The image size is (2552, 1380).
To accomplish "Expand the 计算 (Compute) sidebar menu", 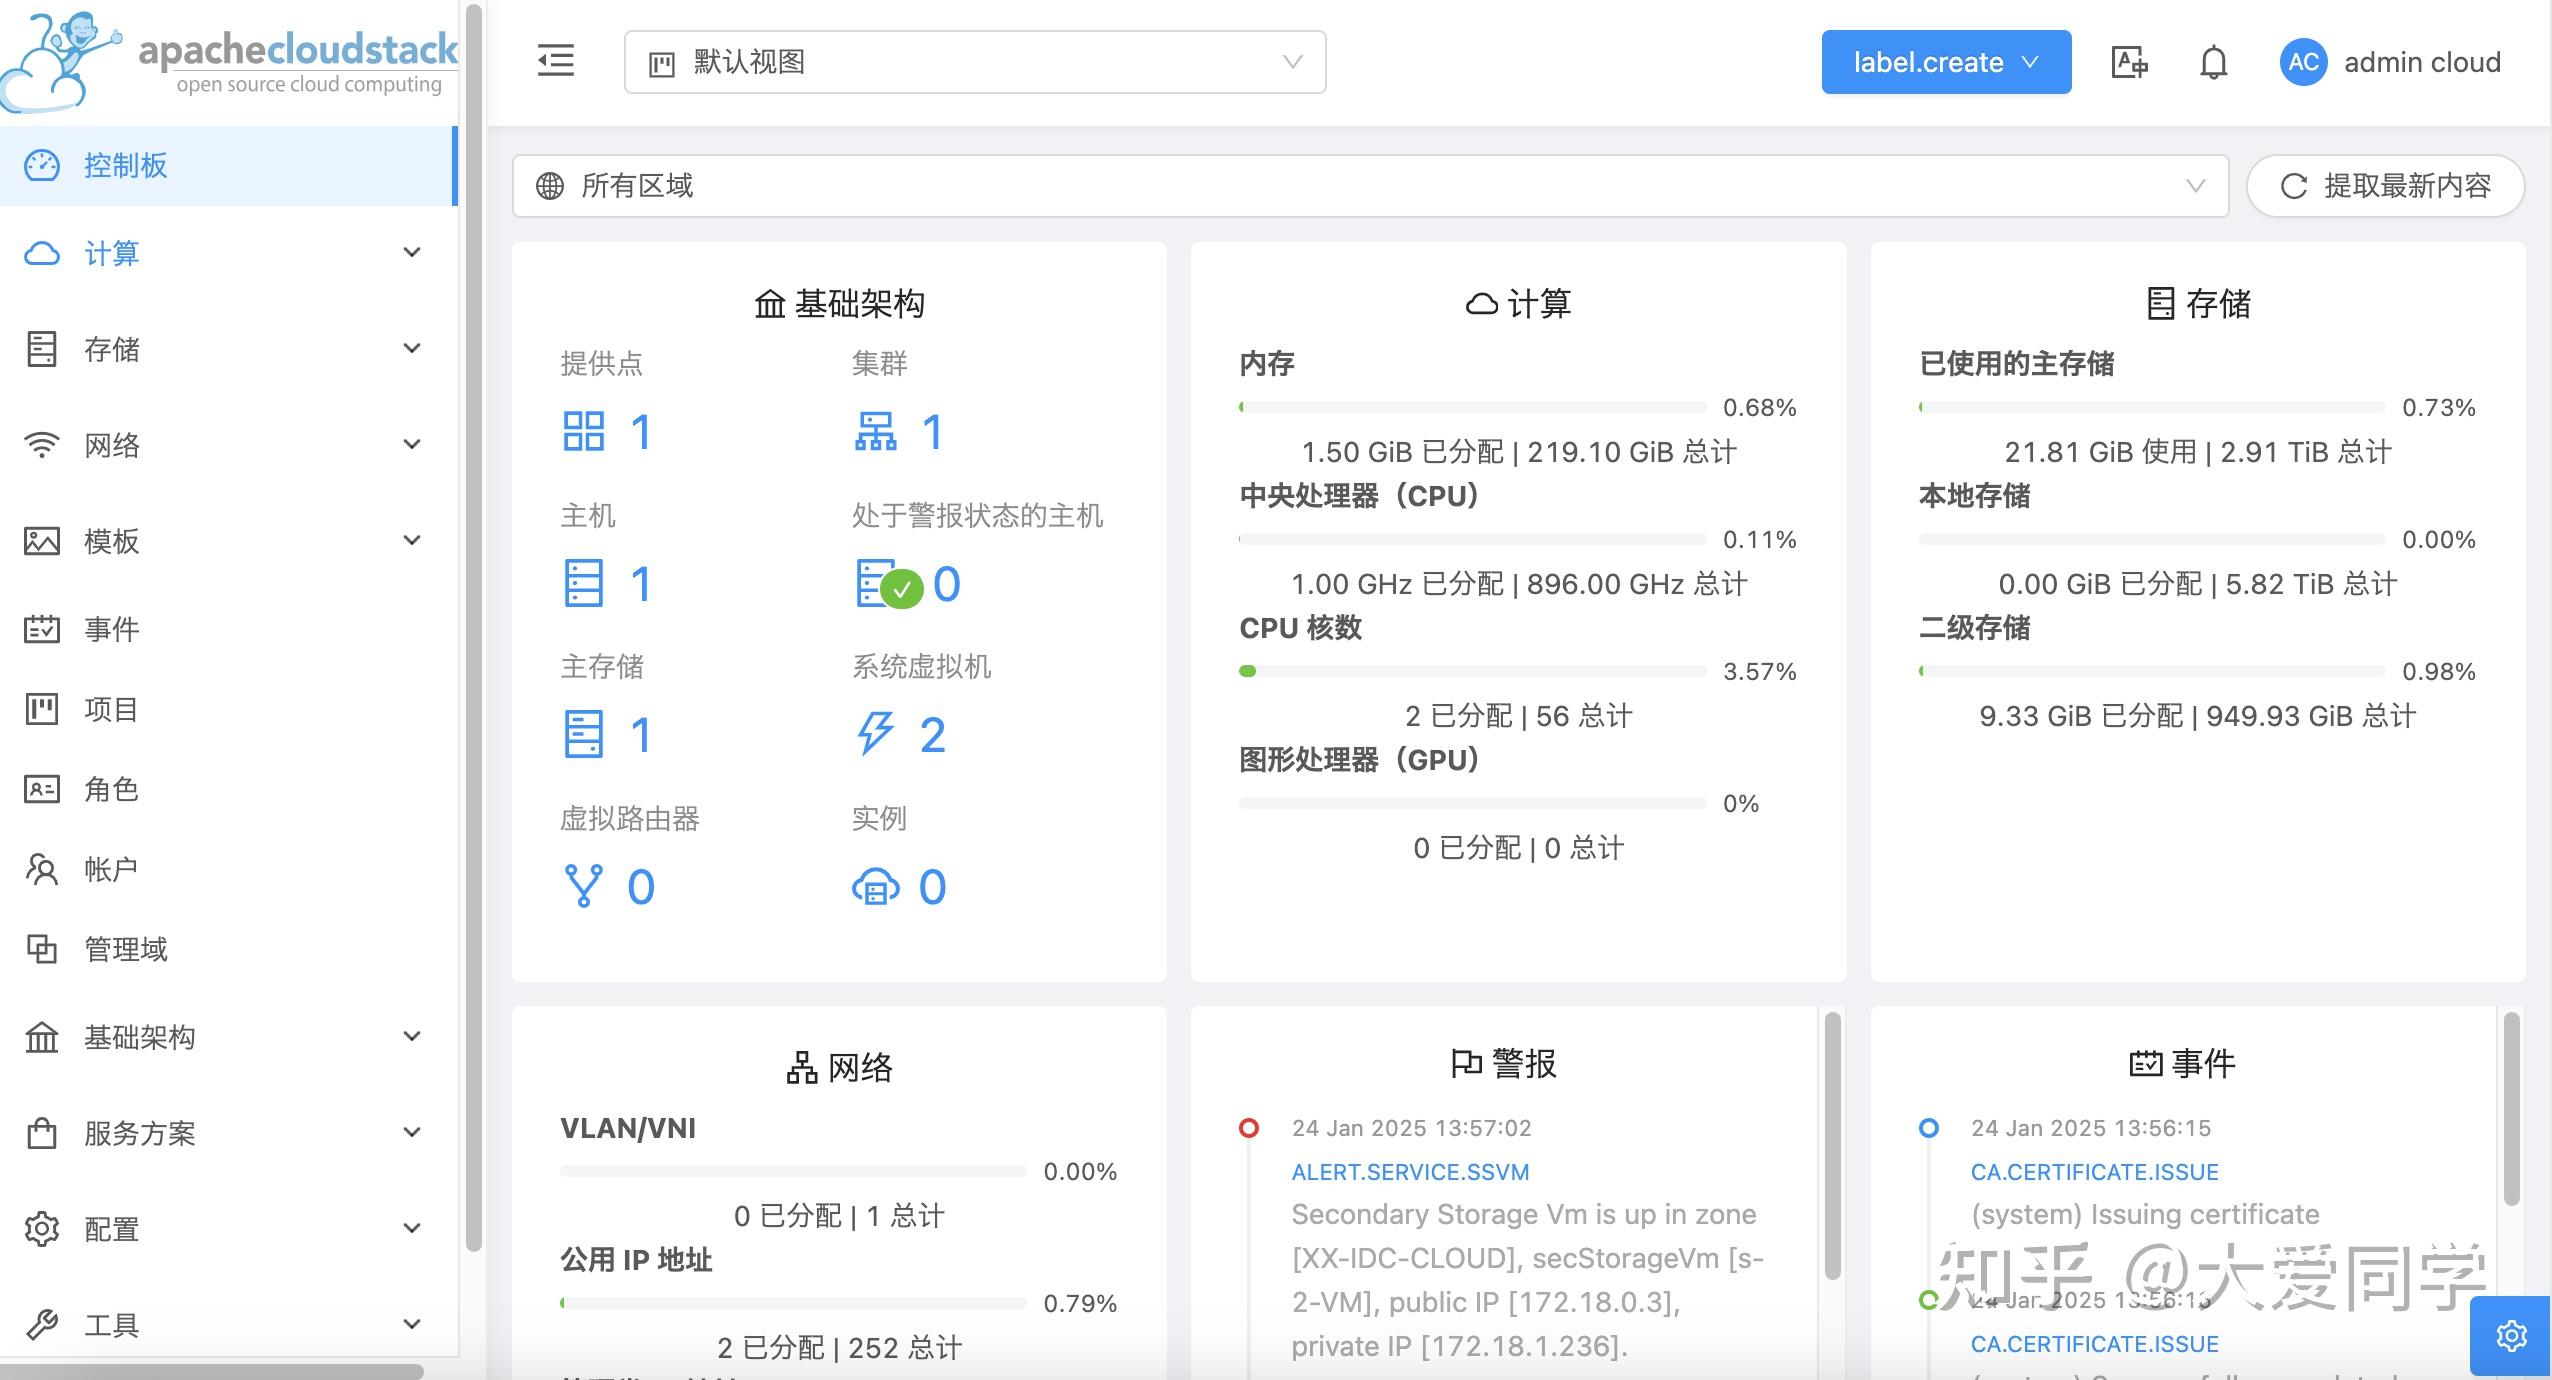I will [x=113, y=254].
